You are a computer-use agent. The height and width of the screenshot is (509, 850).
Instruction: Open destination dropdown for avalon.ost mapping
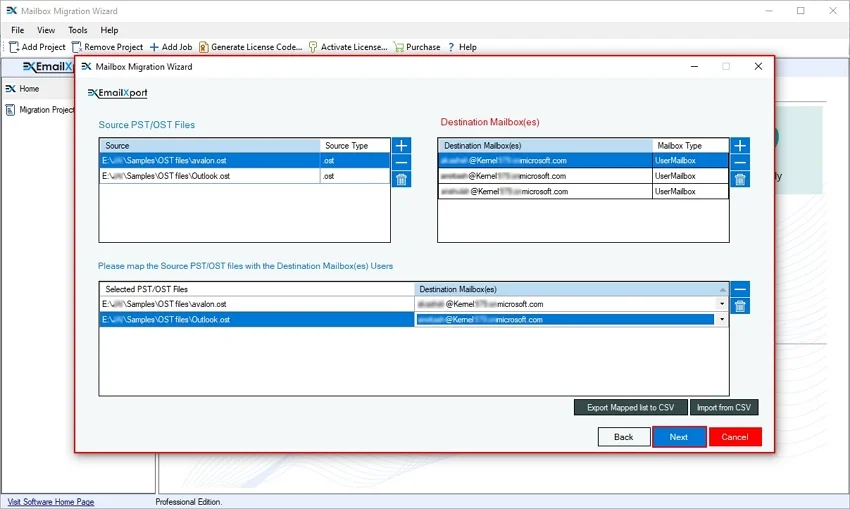[x=722, y=304]
